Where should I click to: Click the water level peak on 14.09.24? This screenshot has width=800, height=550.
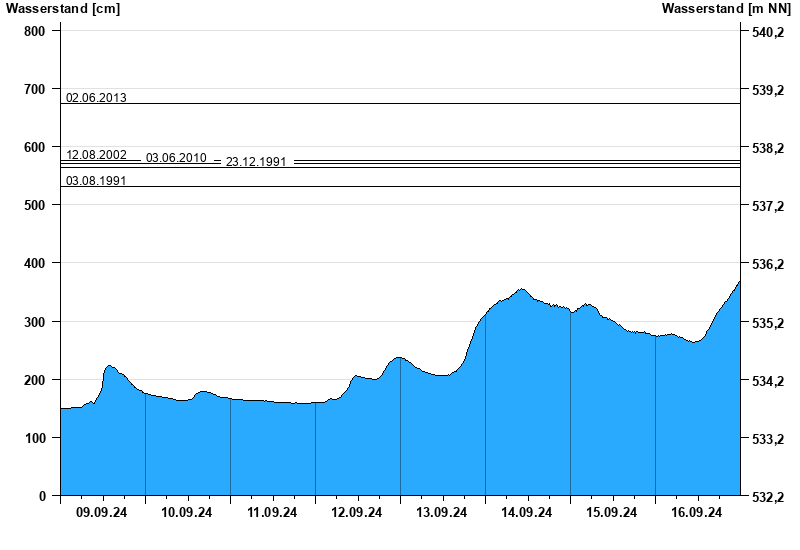tap(521, 289)
